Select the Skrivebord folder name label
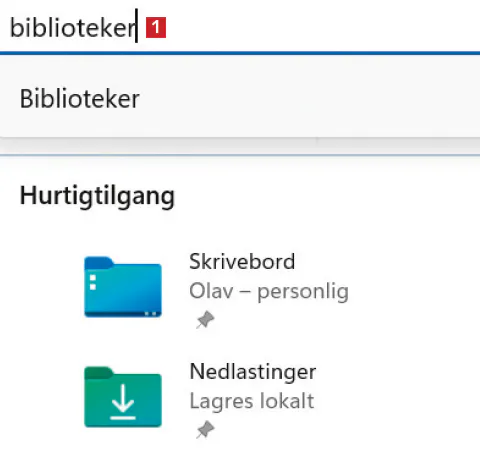This screenshot has width=480, height=457. pyautogui.click(x=242, y=262)
